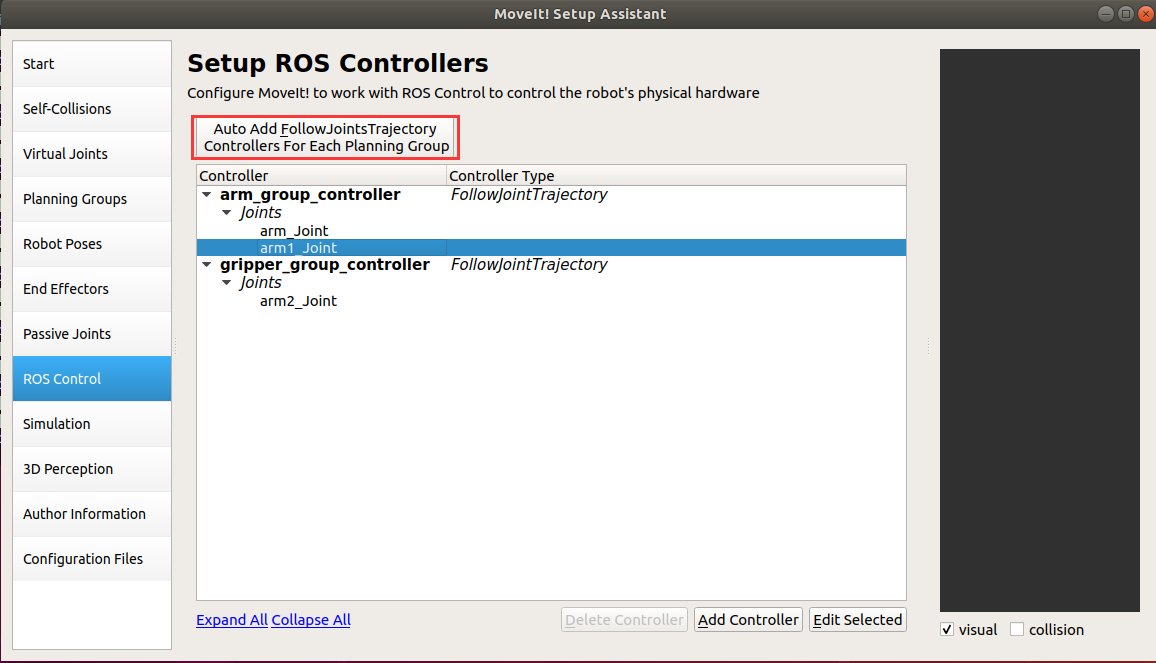Minimize the MoveIt Setup Assistant window
The height and width of the screenshot is (663, 1156).
pyautogui.click(x=1105, y=14)
